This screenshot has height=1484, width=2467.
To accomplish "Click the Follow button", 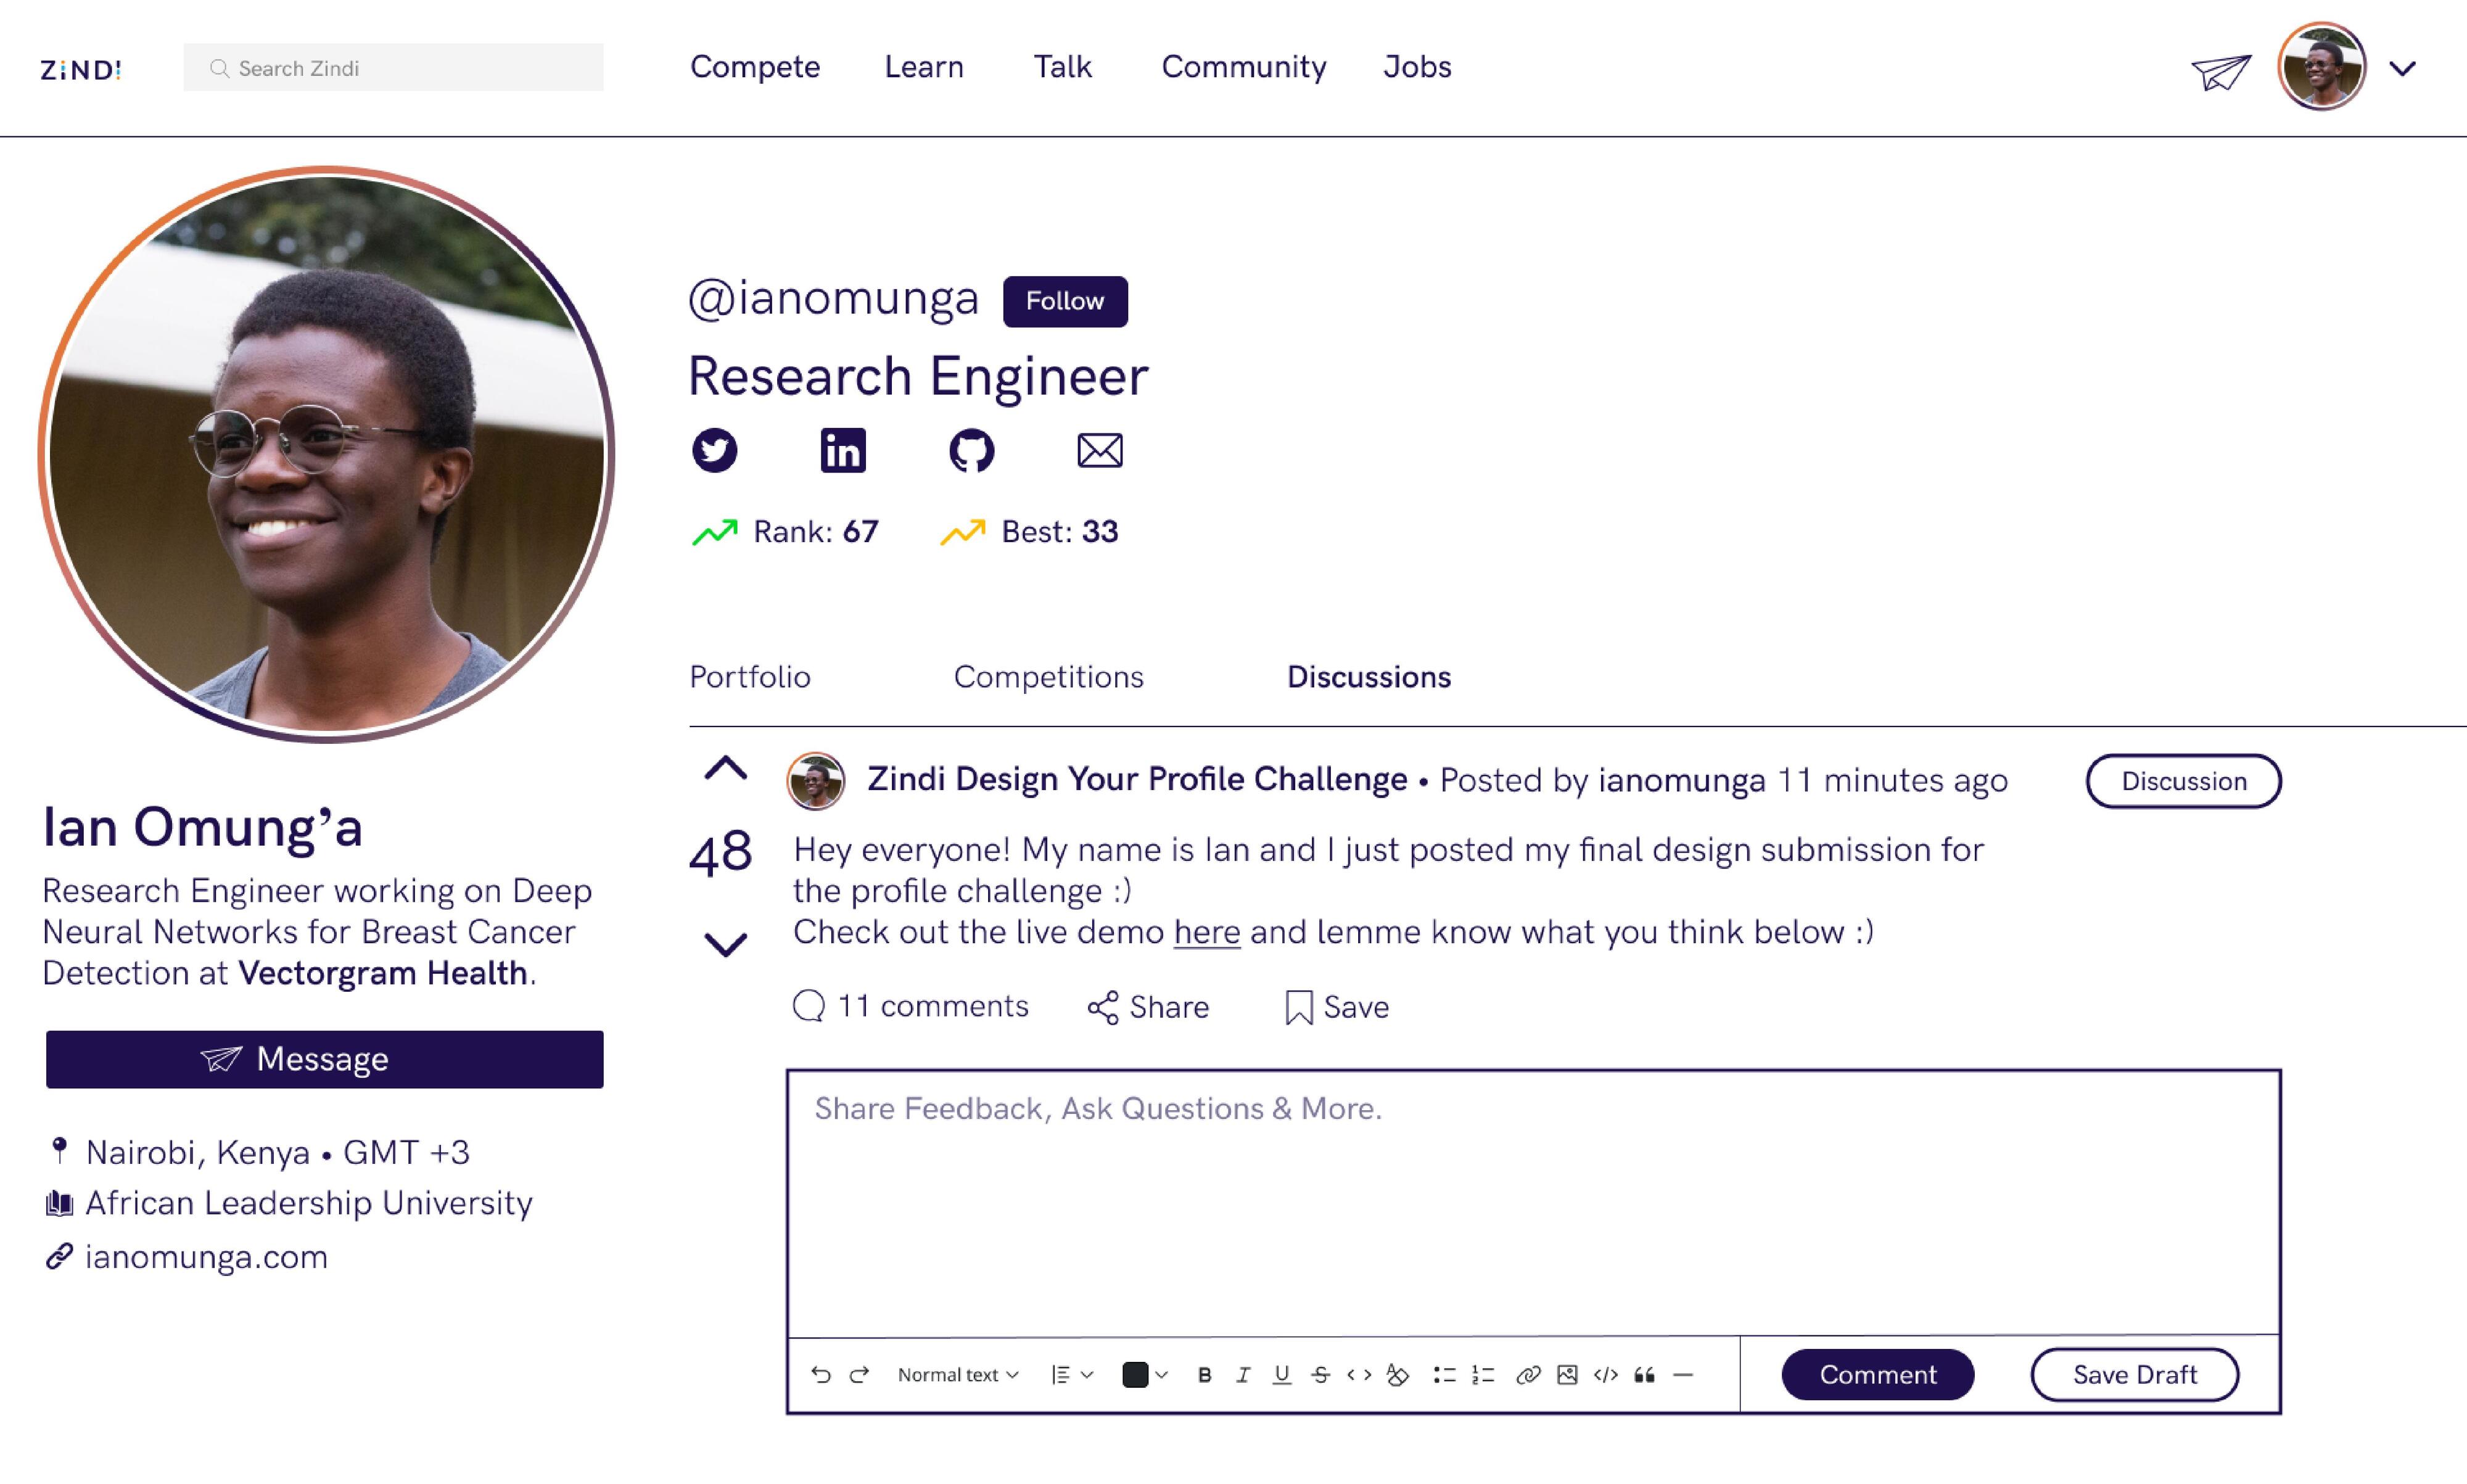I will tap(1064, 301).
